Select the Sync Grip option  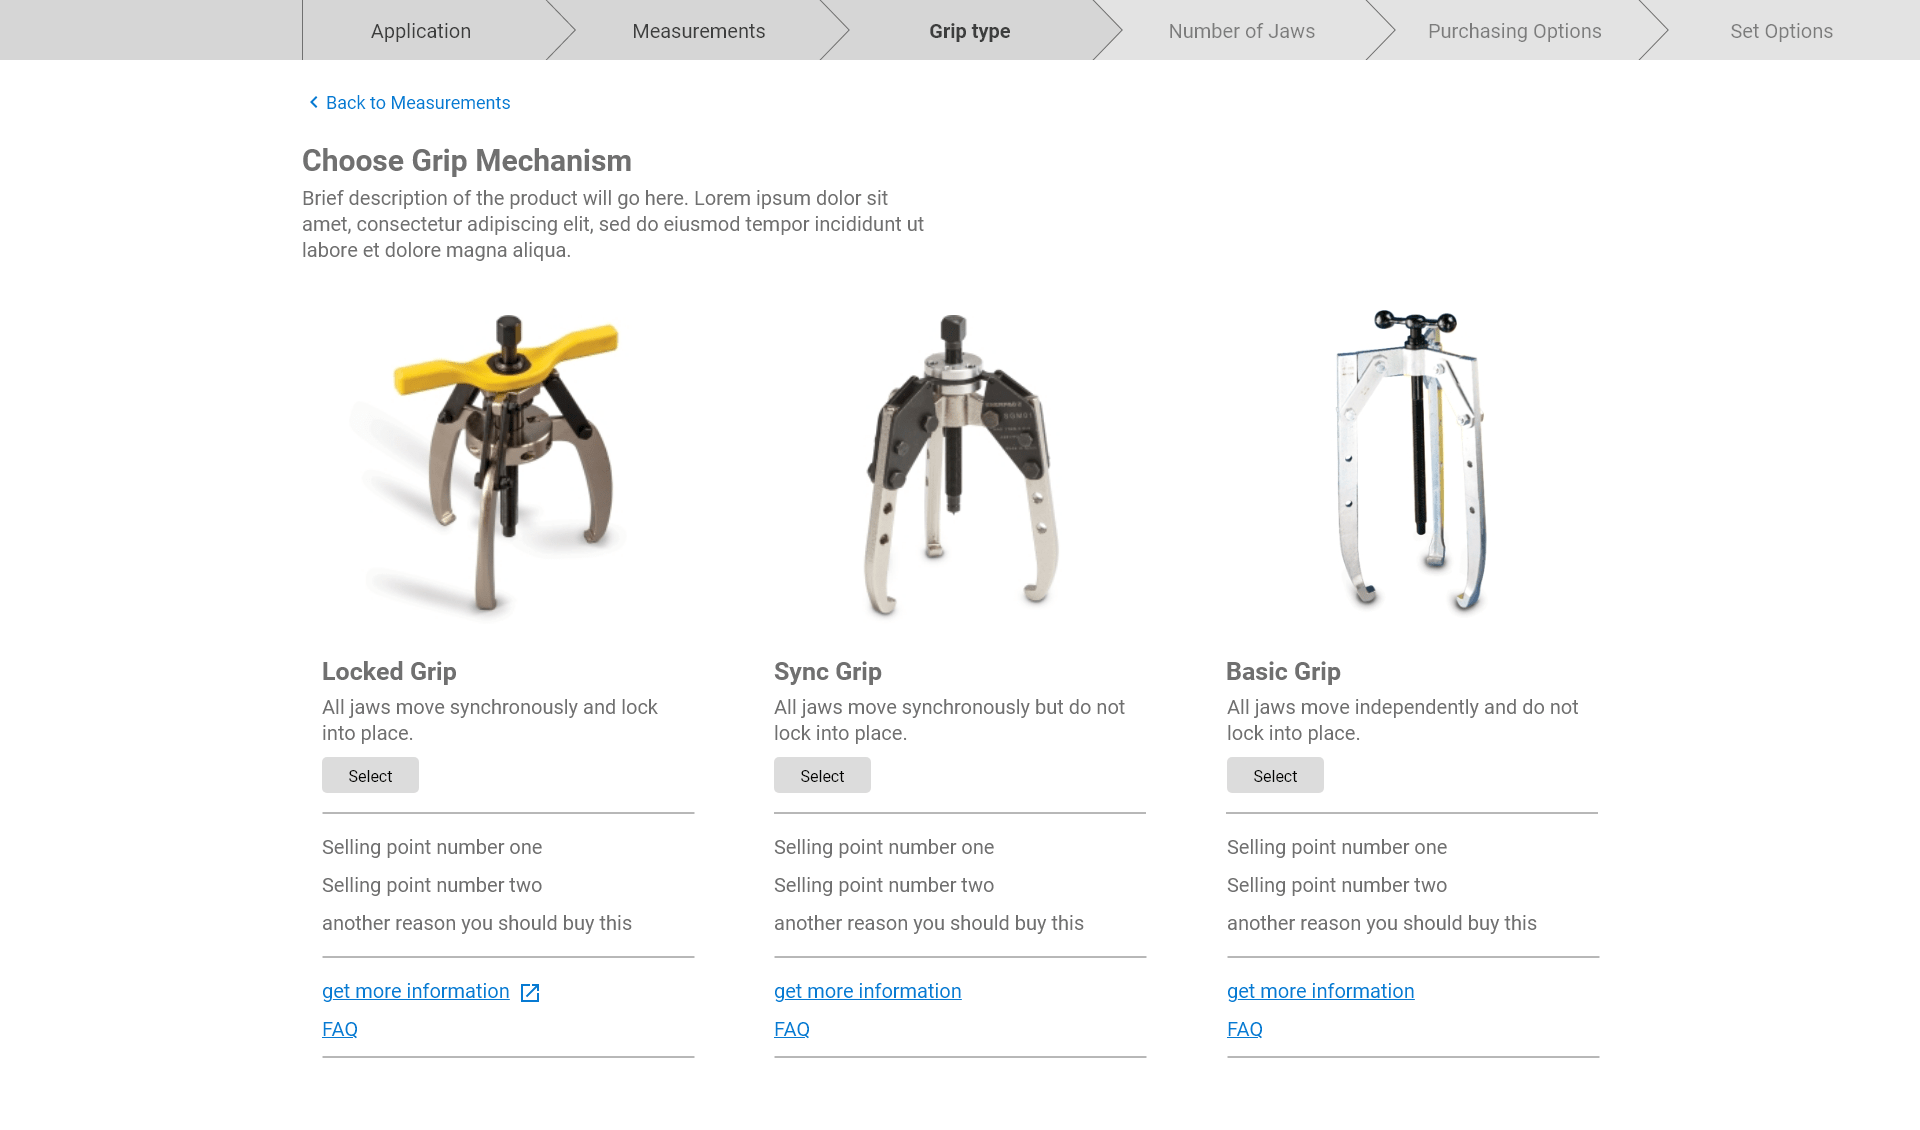click(x=822, y=776)
